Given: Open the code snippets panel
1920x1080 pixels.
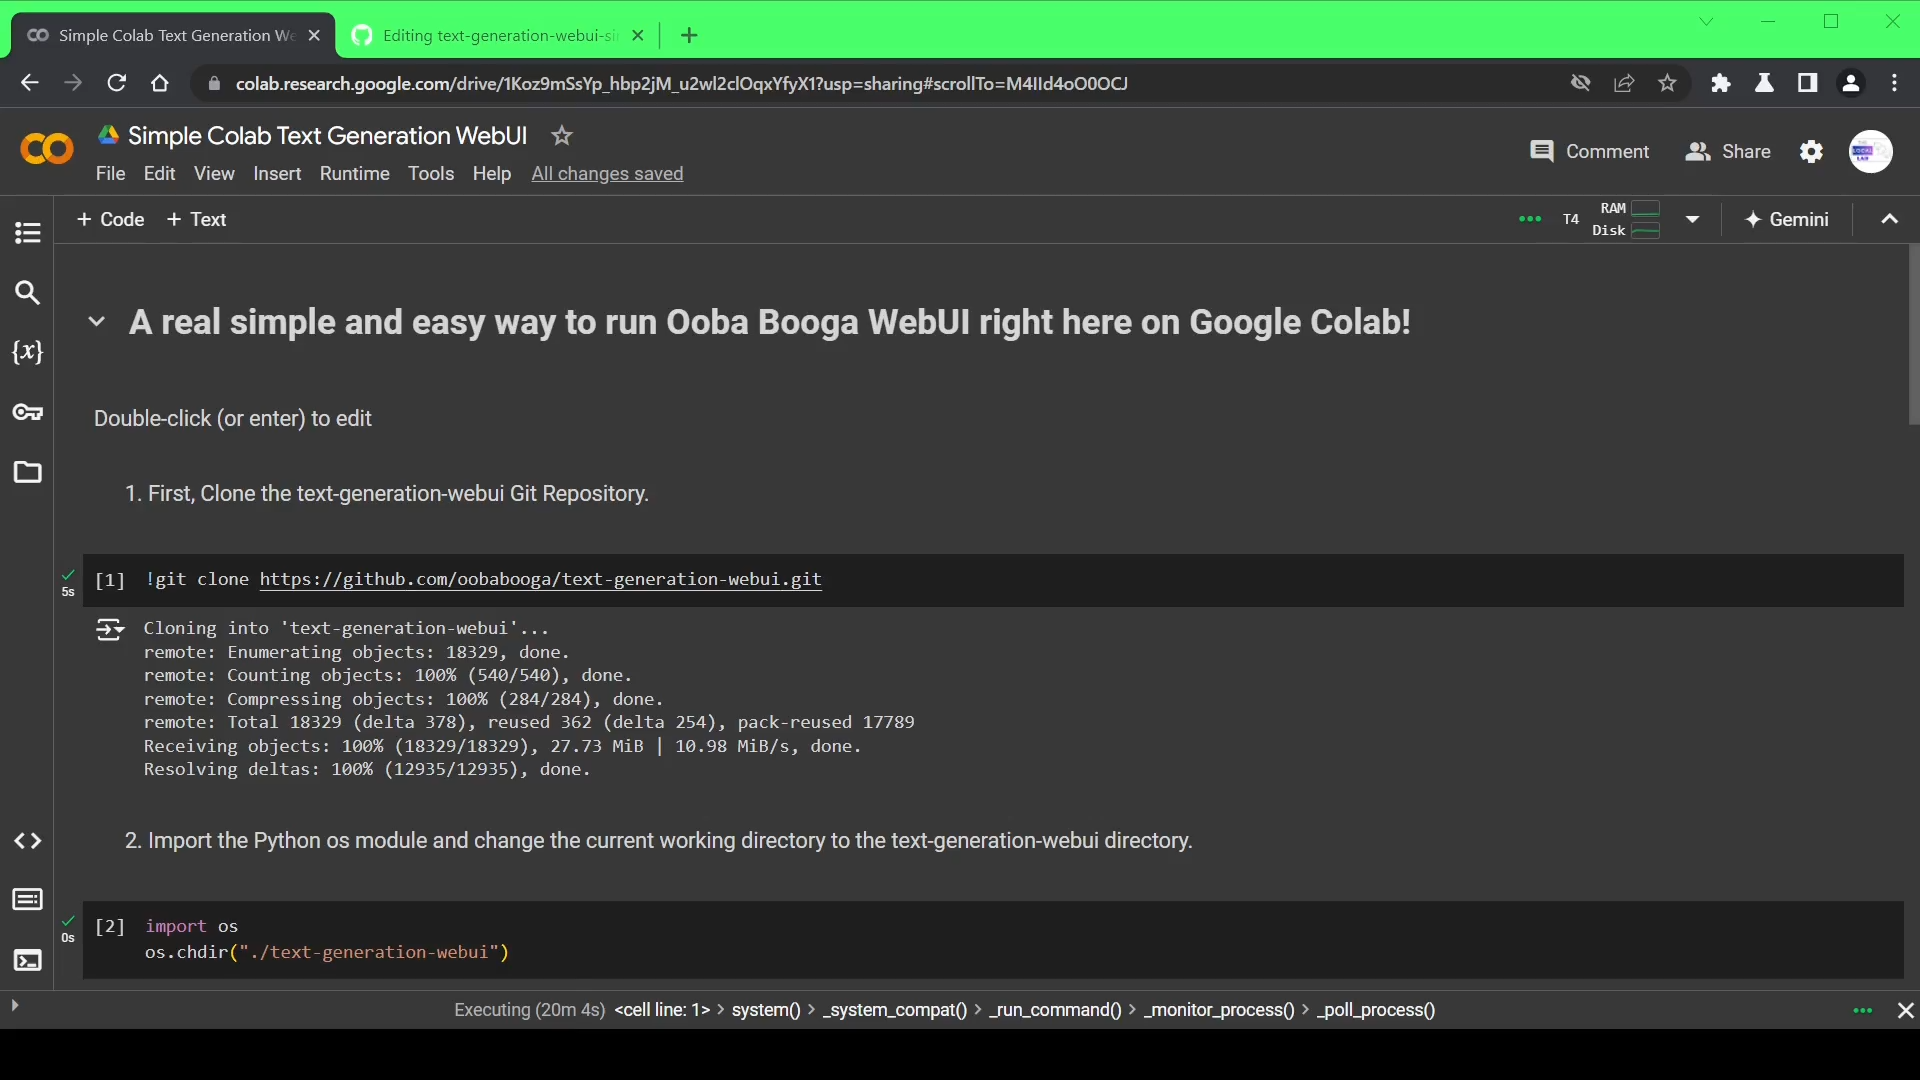Looking at the screenshot, I should pos(27,841).
